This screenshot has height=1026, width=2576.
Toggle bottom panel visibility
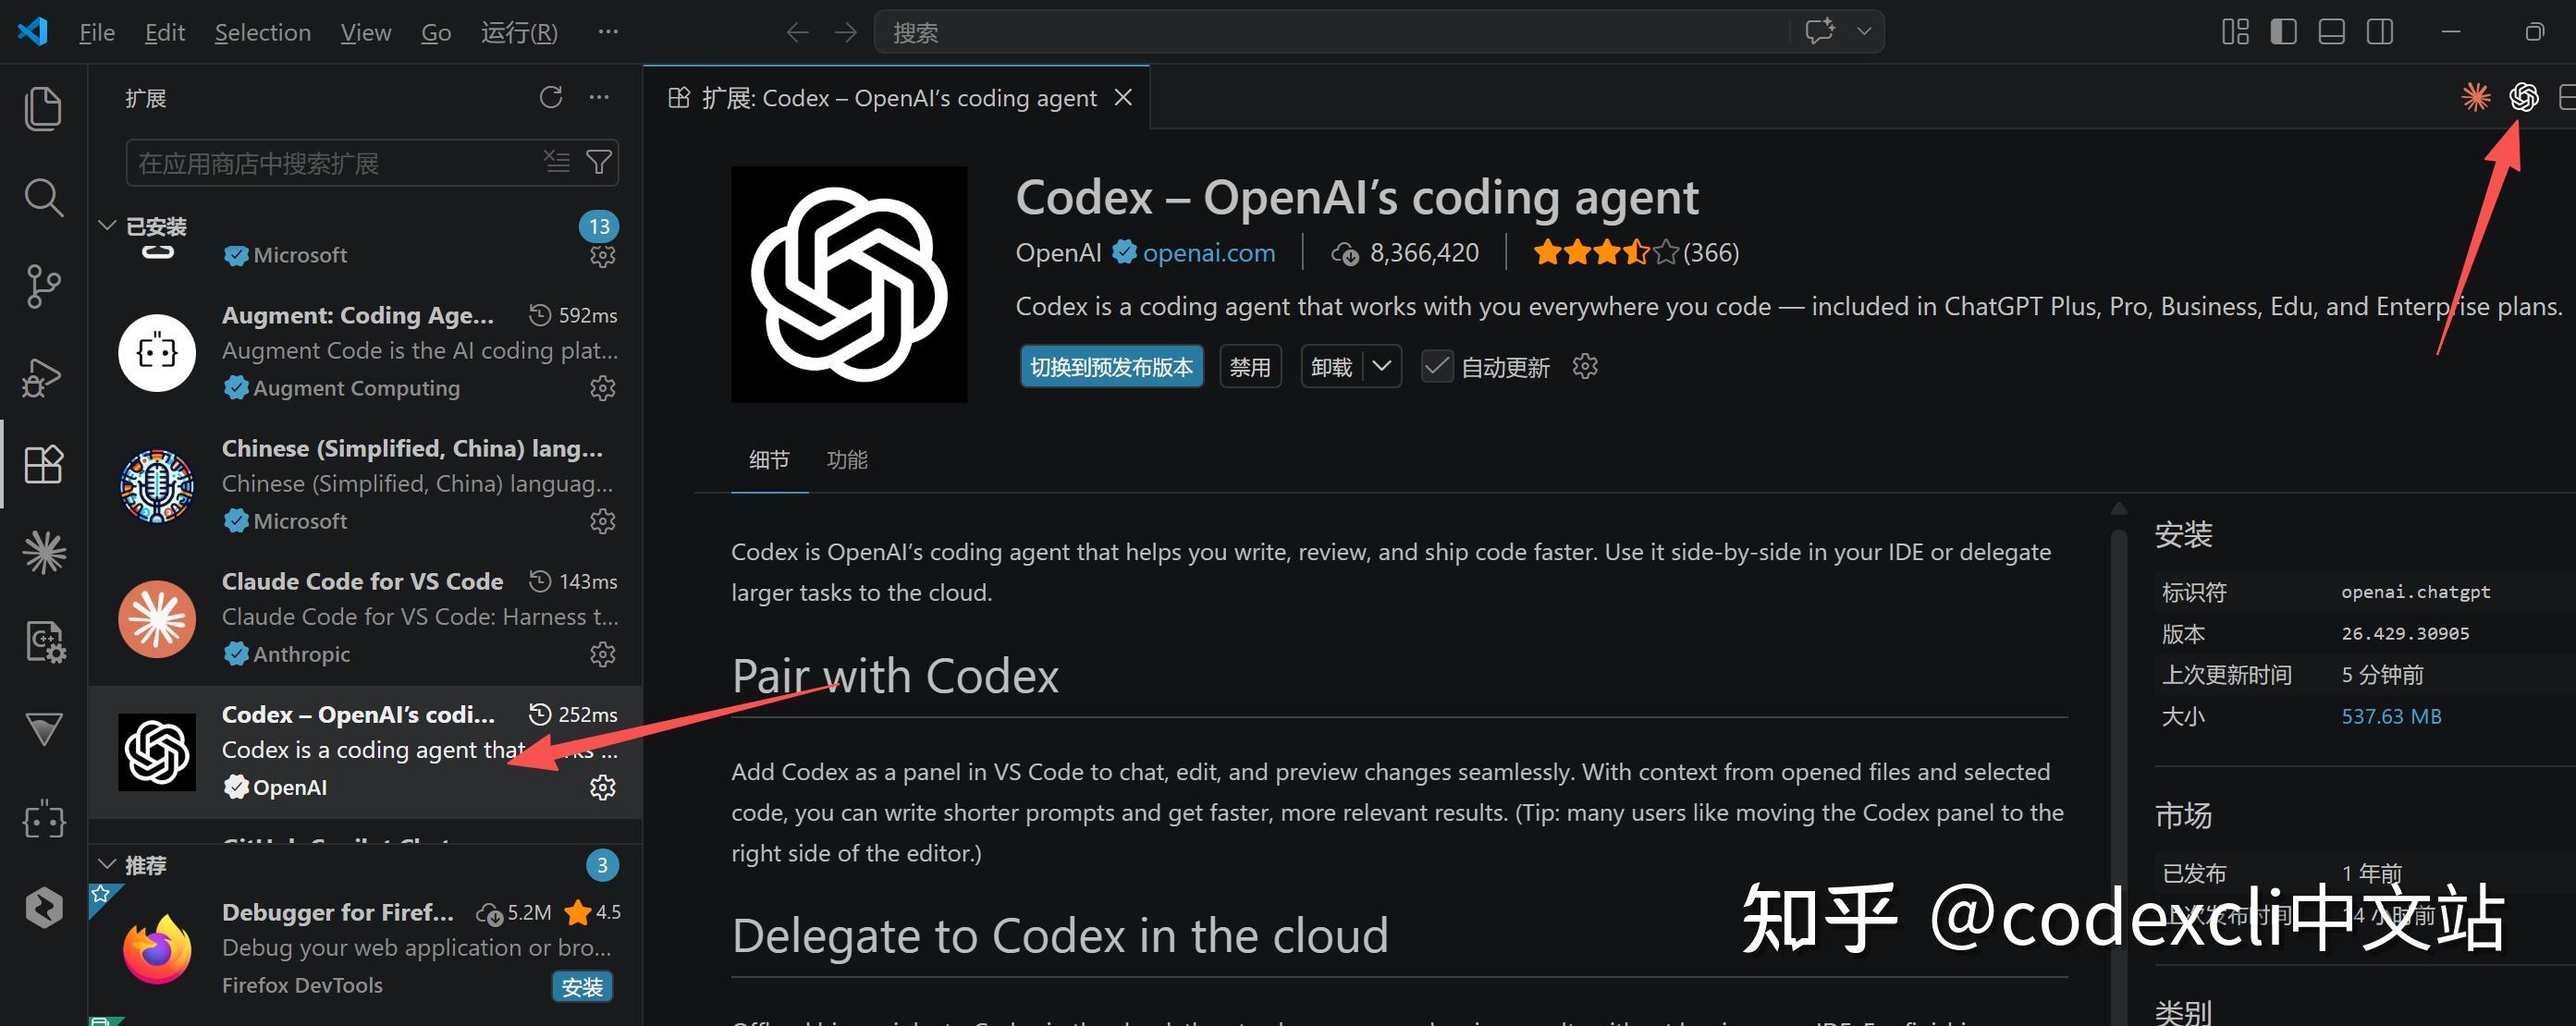(2331, 32)
